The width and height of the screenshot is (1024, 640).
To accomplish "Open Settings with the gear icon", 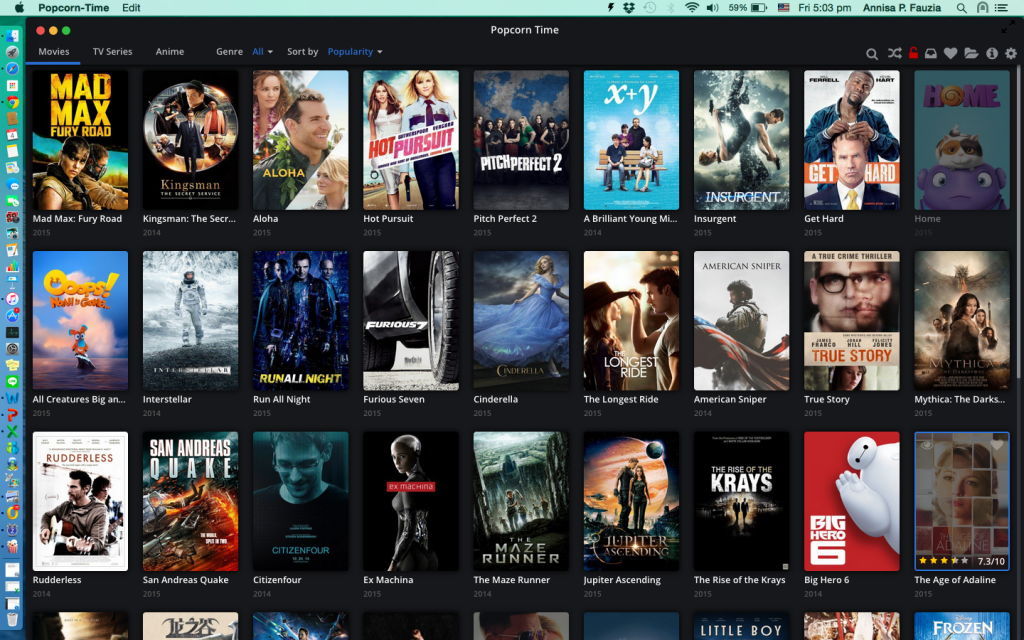I will pyautogui.click(x=1011, y=54).
